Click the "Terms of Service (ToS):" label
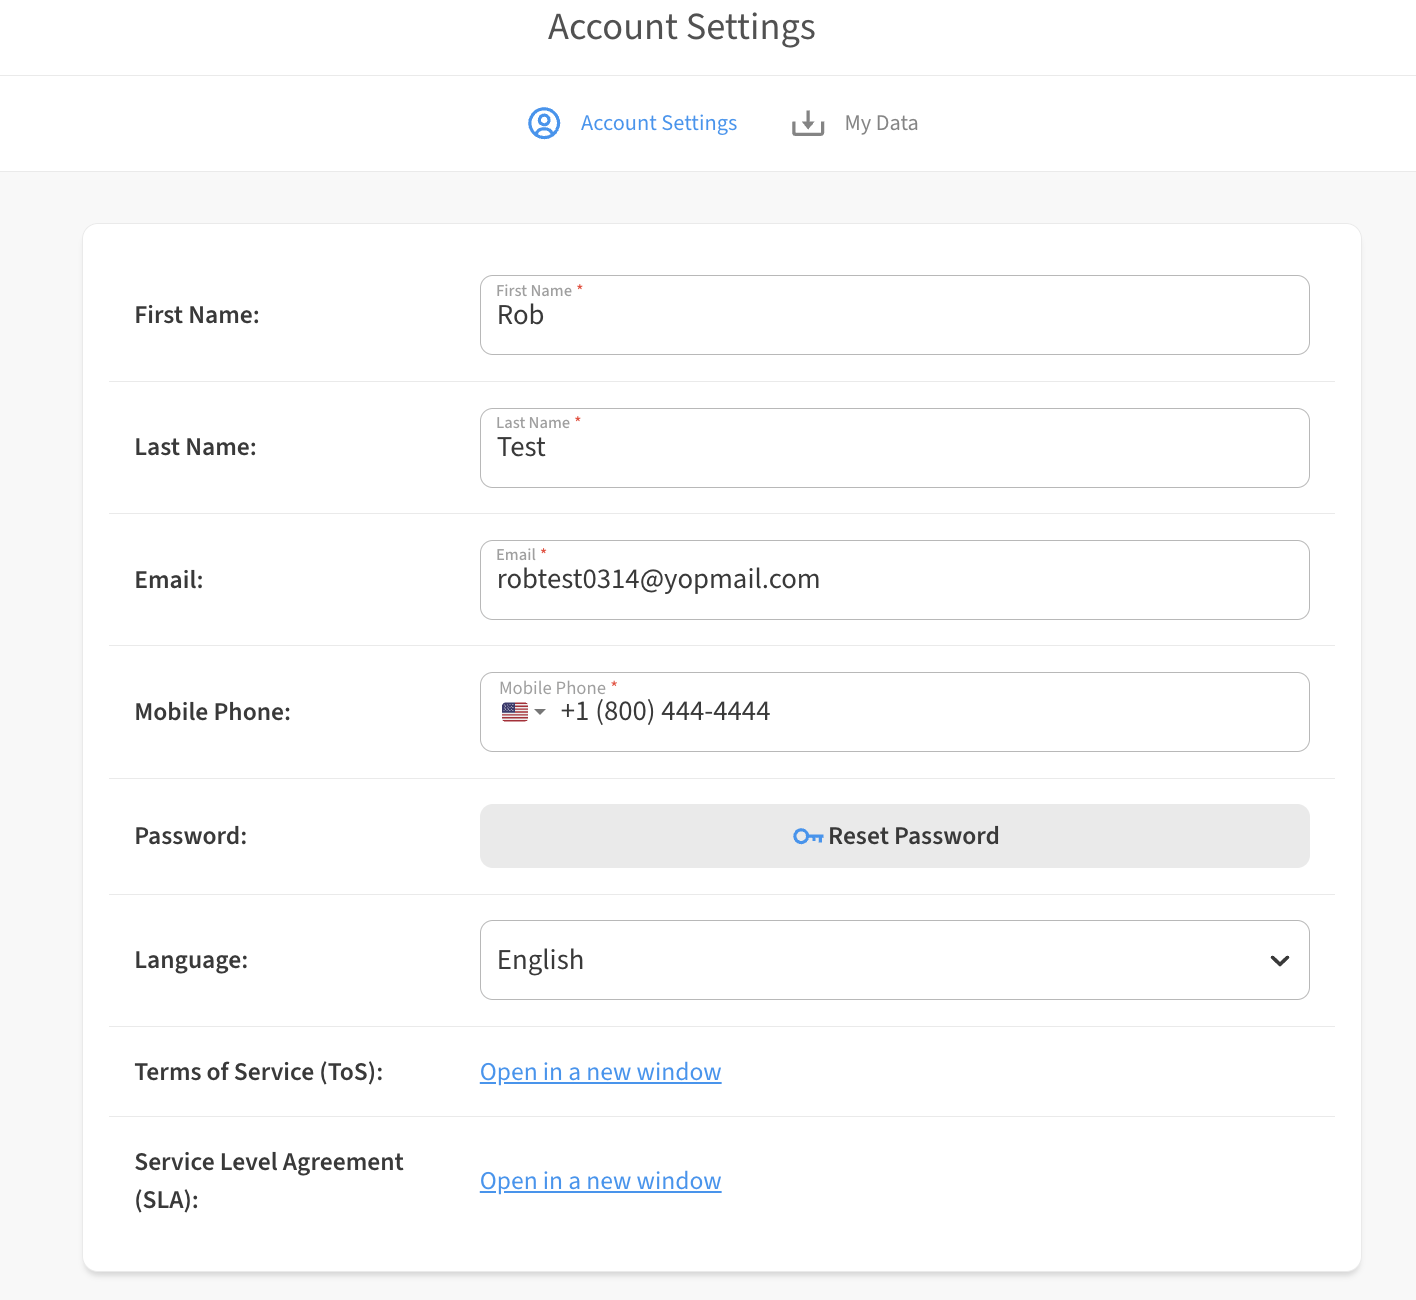 coord(258,1072)
